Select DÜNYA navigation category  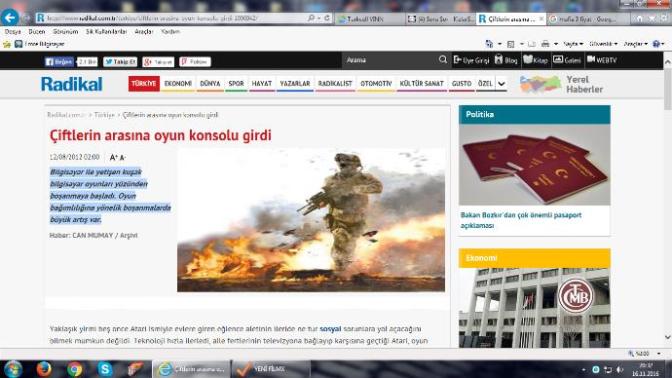click(210, 84)
